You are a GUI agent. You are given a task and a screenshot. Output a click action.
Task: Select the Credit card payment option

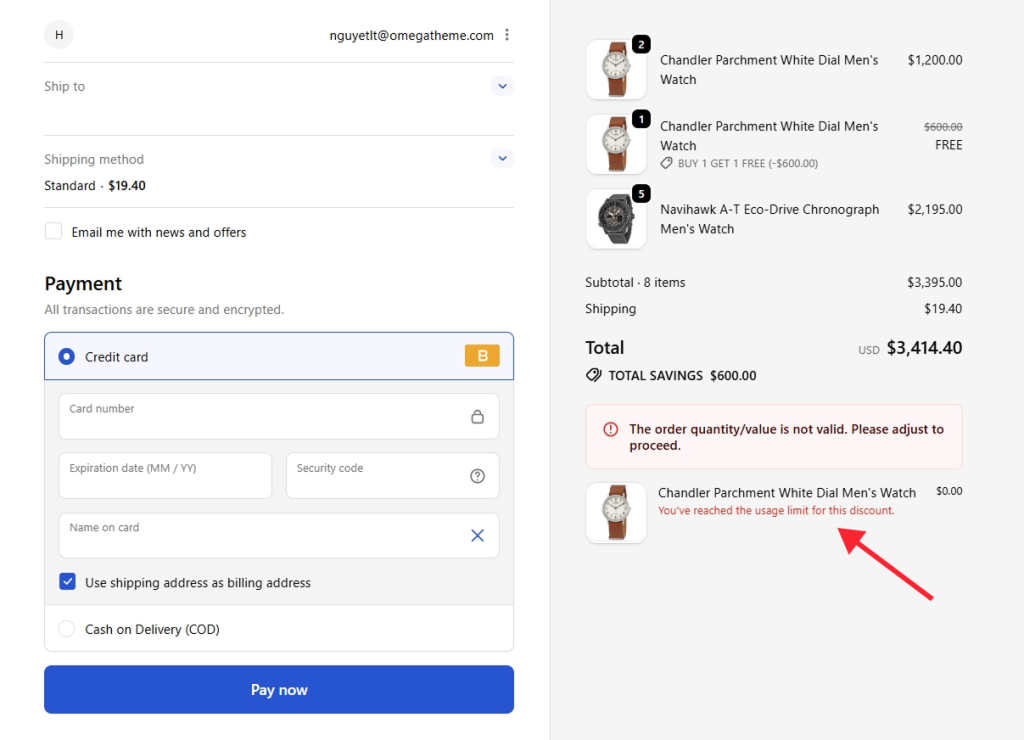point(67,355)
